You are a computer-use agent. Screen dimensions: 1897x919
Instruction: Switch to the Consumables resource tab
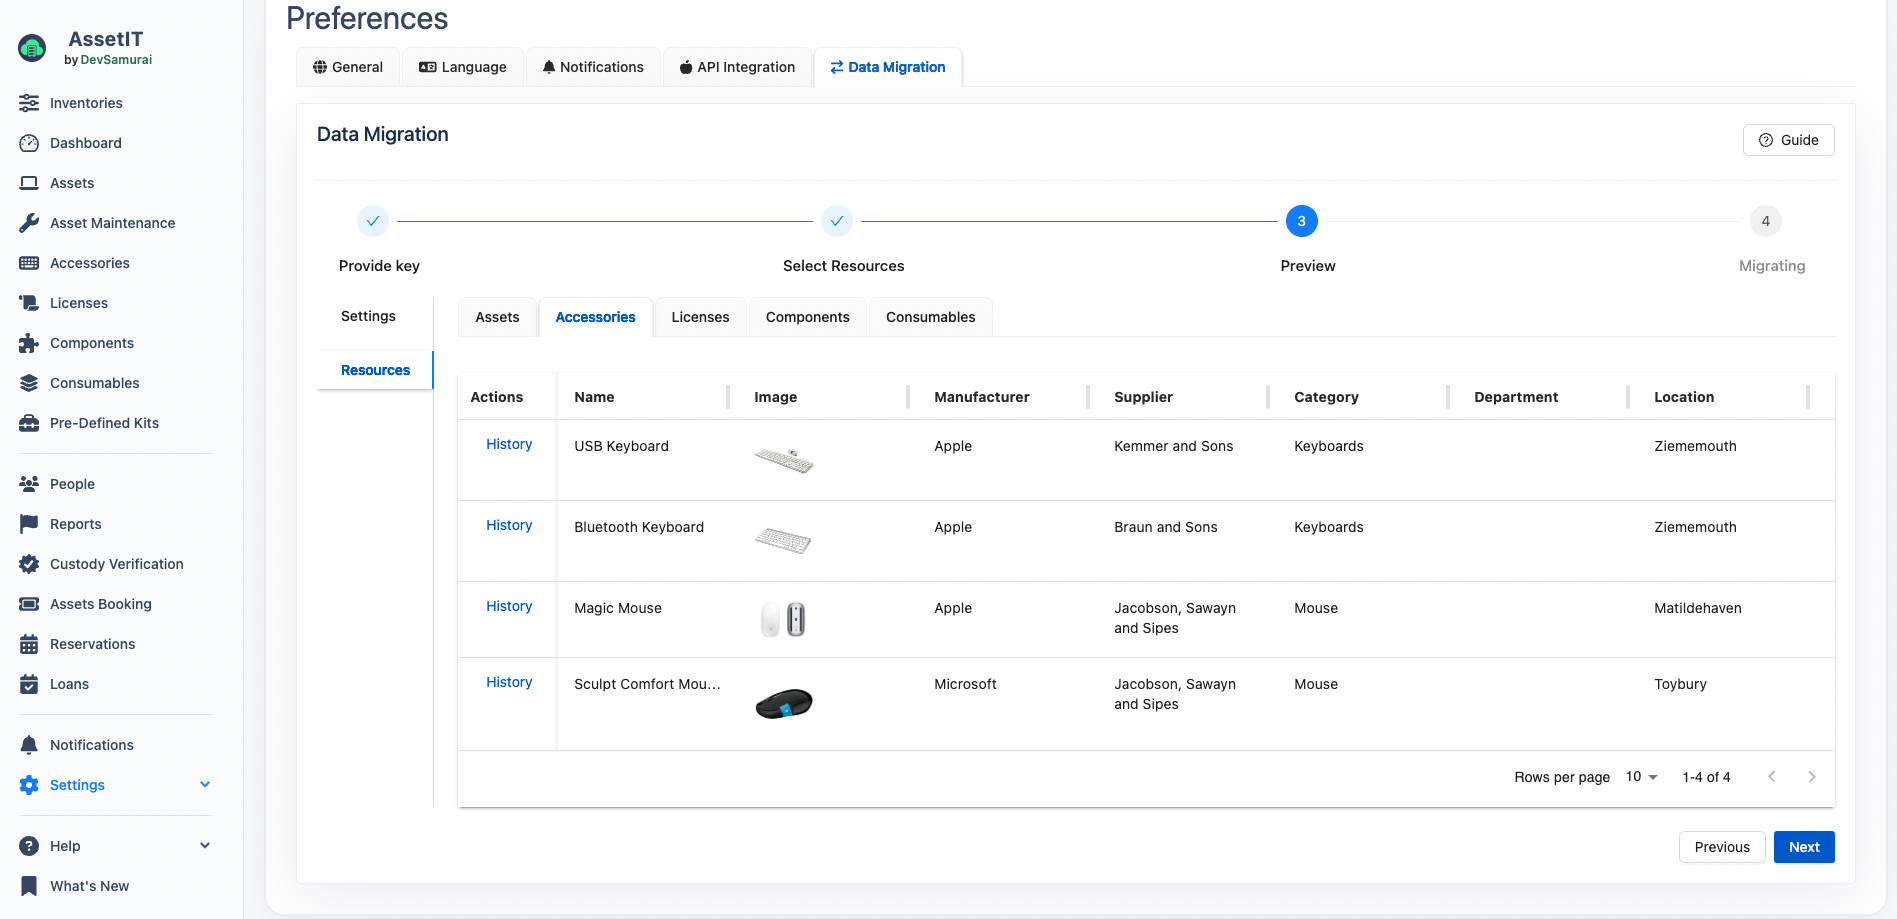coord(930,317)
